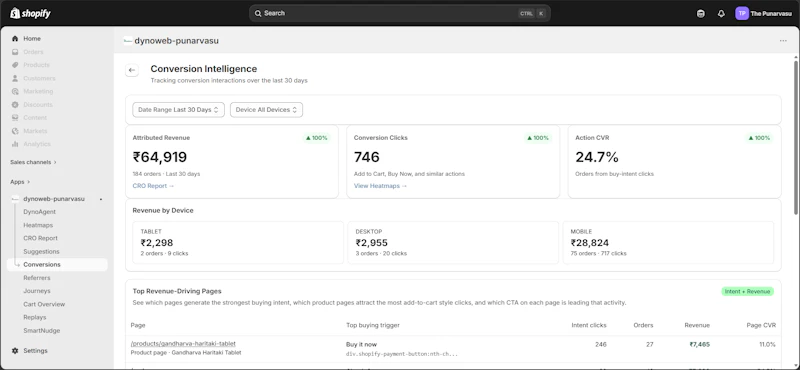Open Referrers in the sidebar
This screenshot has height=370, width=800.
[x=37, y=278]
